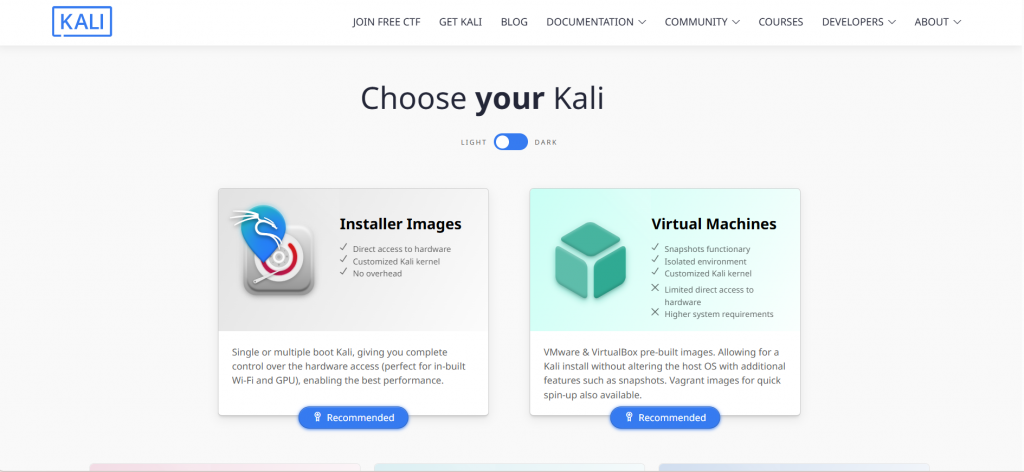Click the Installer Images disk icon

click(273, 250)
